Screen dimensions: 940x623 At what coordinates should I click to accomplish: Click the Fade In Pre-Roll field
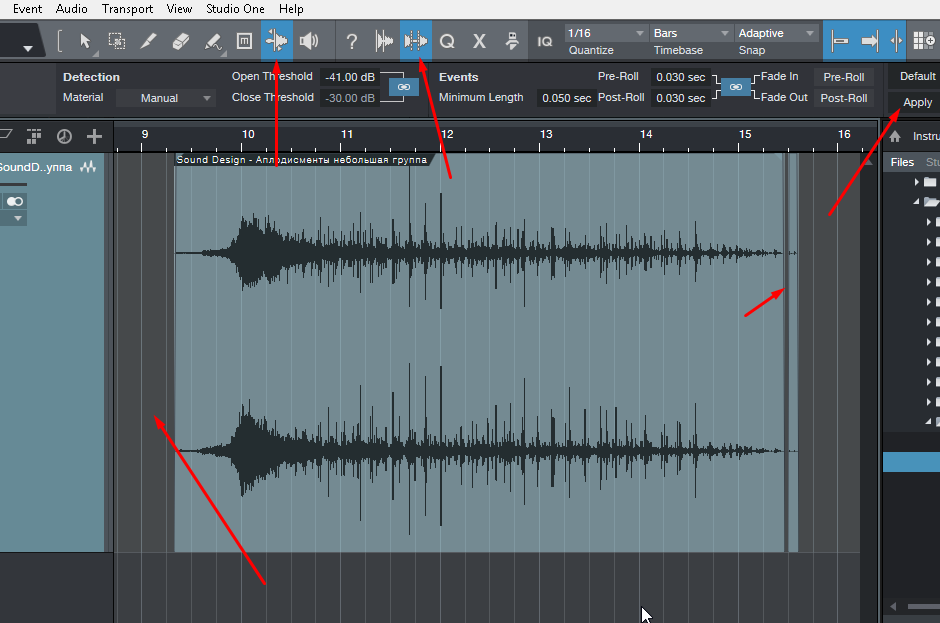click(843, 77)
